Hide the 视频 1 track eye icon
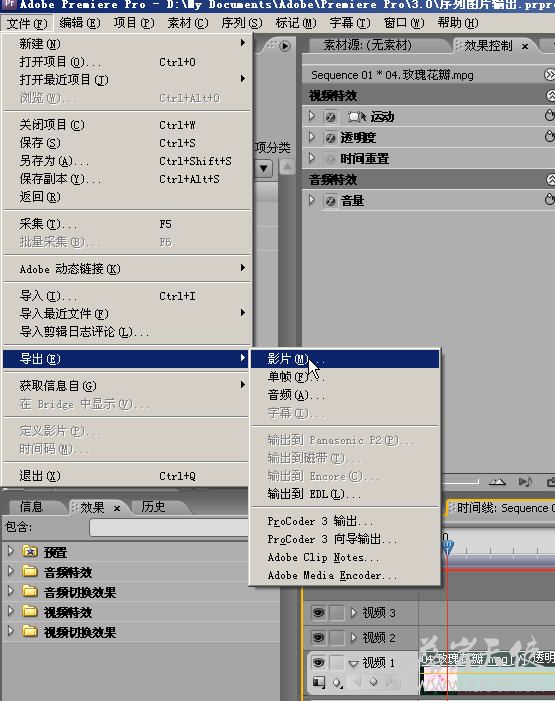 click(x=318, y=662)
